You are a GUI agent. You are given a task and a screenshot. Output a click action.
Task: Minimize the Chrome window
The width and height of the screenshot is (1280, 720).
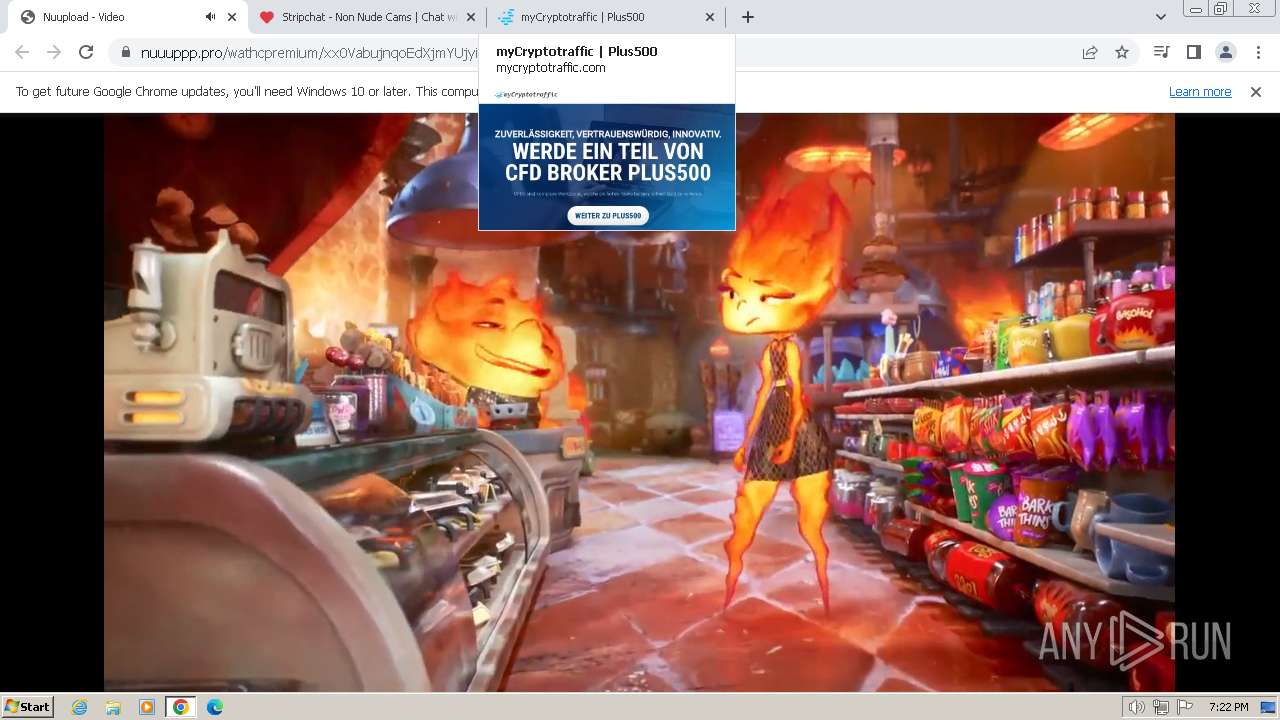pyautogui.click(x=1195, y=9)
